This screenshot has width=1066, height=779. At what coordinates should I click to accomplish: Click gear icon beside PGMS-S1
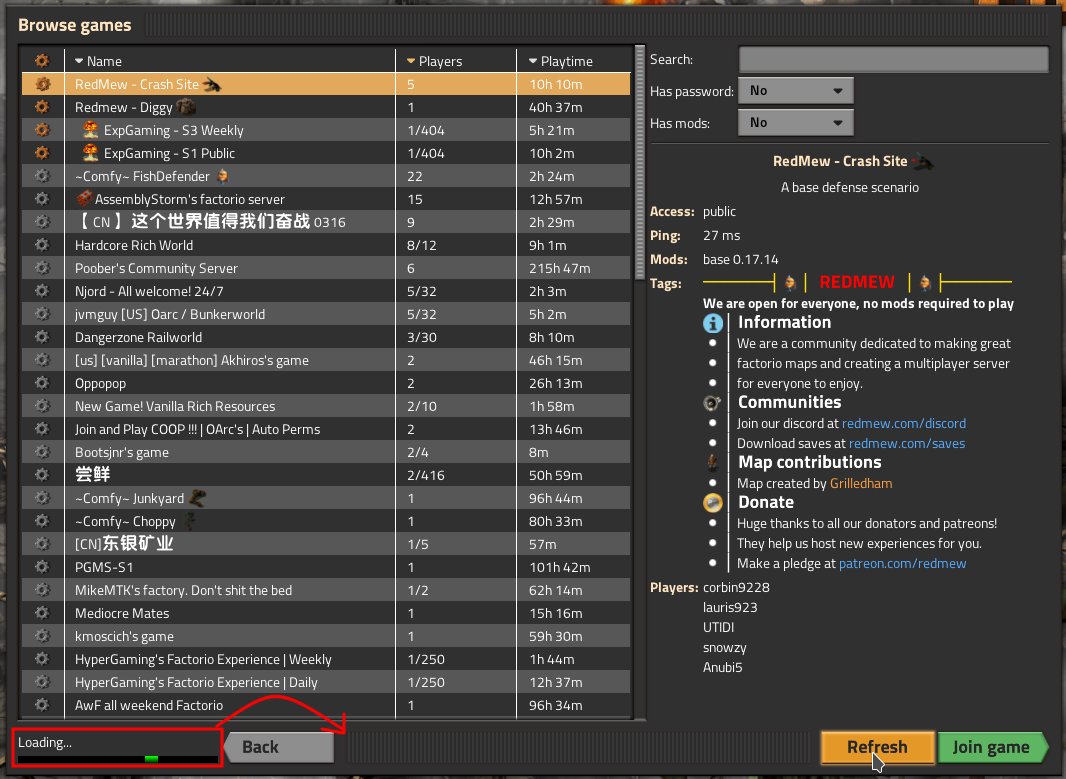click(42, 567)
